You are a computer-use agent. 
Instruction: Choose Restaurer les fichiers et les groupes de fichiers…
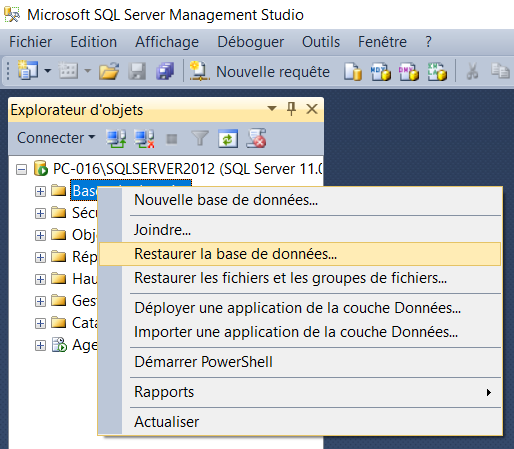pos(300,278)
